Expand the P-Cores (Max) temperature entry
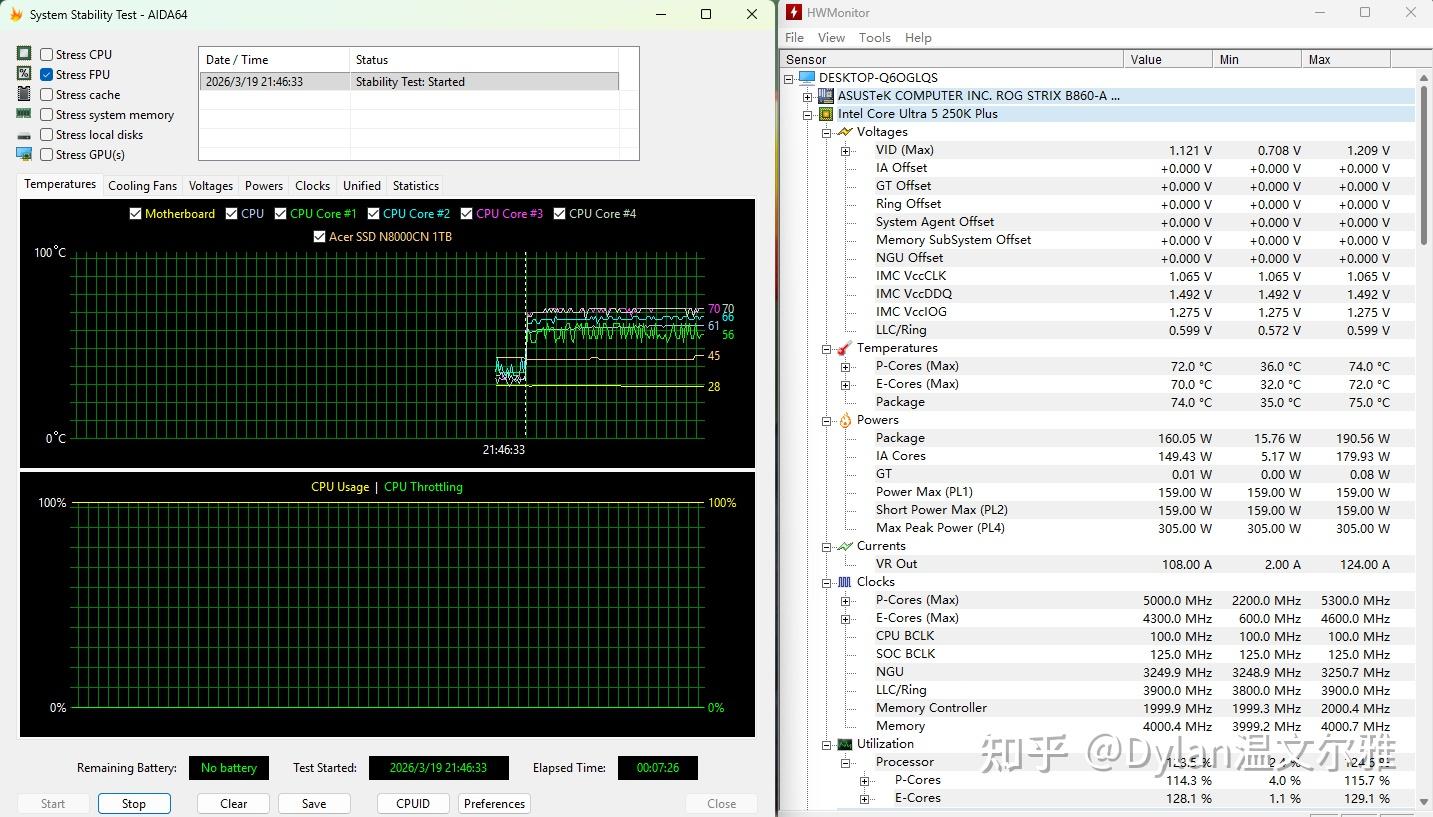This screenshot has width=1433, height=817. click(x=846, y=367)
